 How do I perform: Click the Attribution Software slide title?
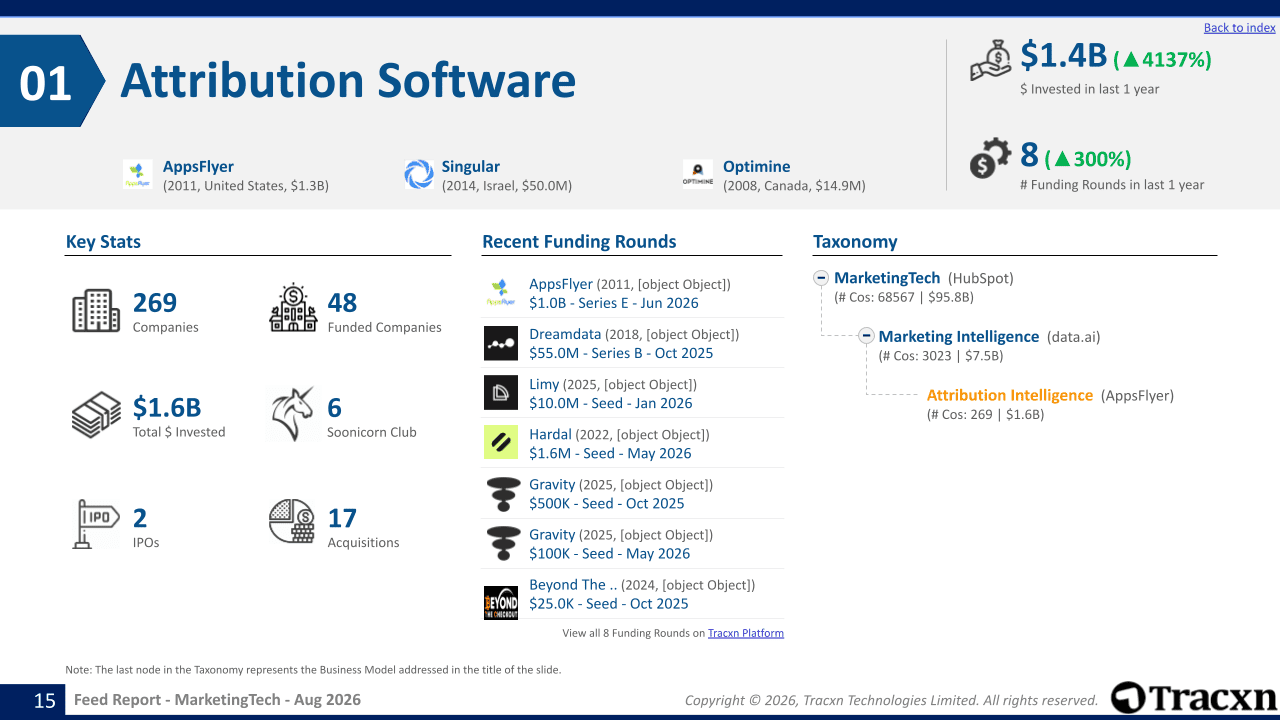click(348, 80)
